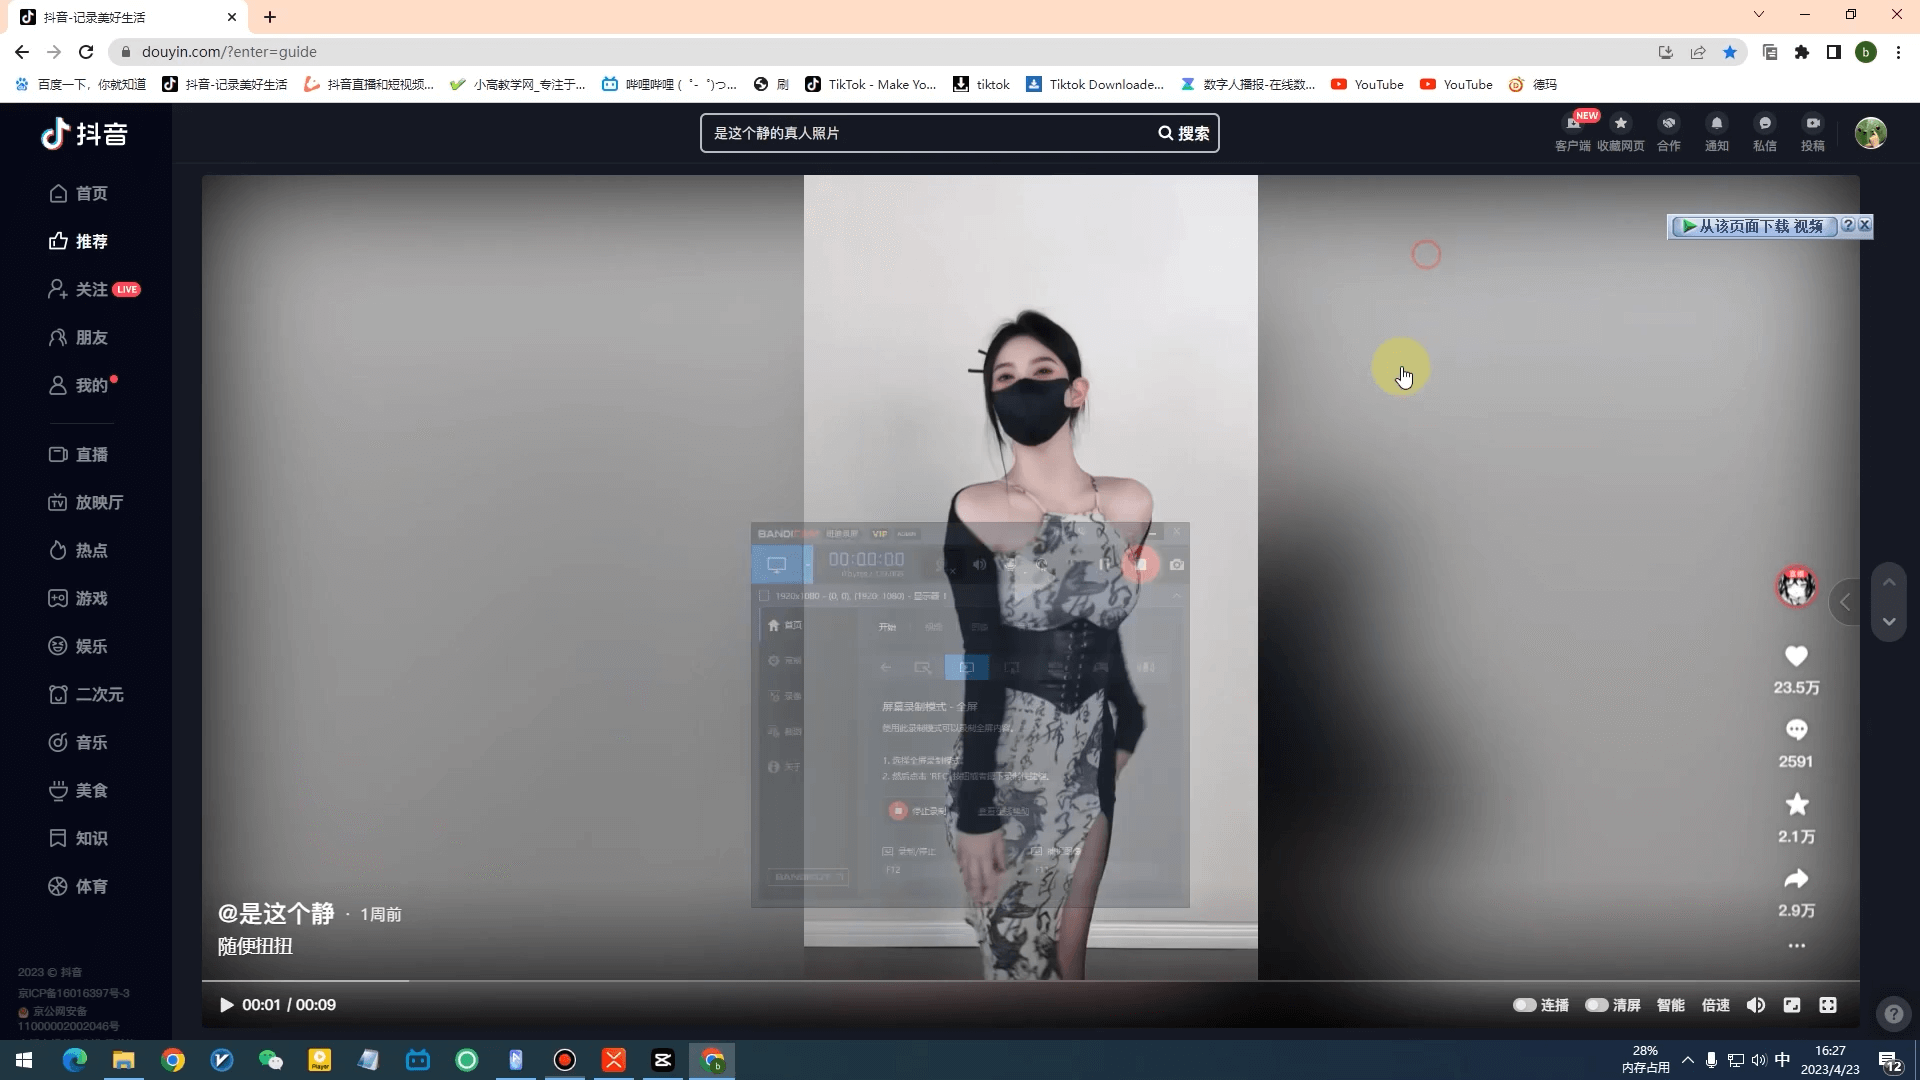Go to 朋友 friends section

(78, 337)
